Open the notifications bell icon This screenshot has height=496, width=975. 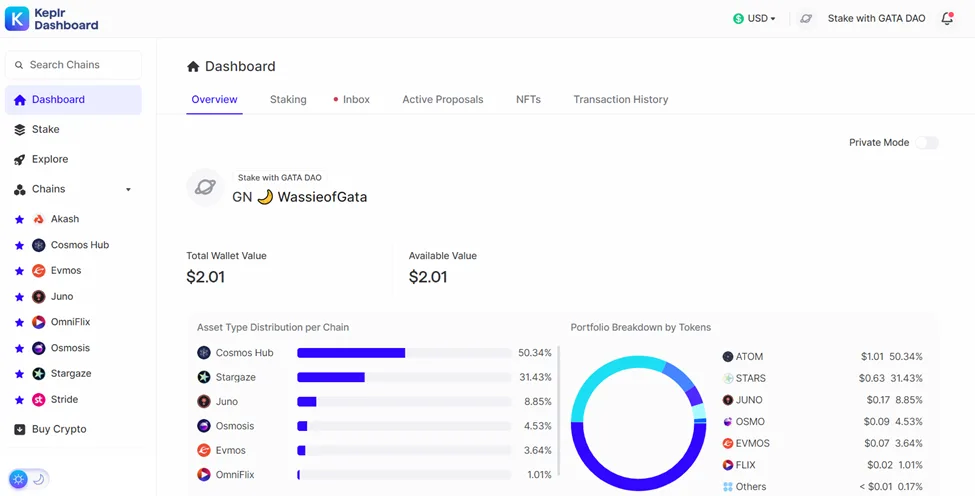click(x=947, y=19)
